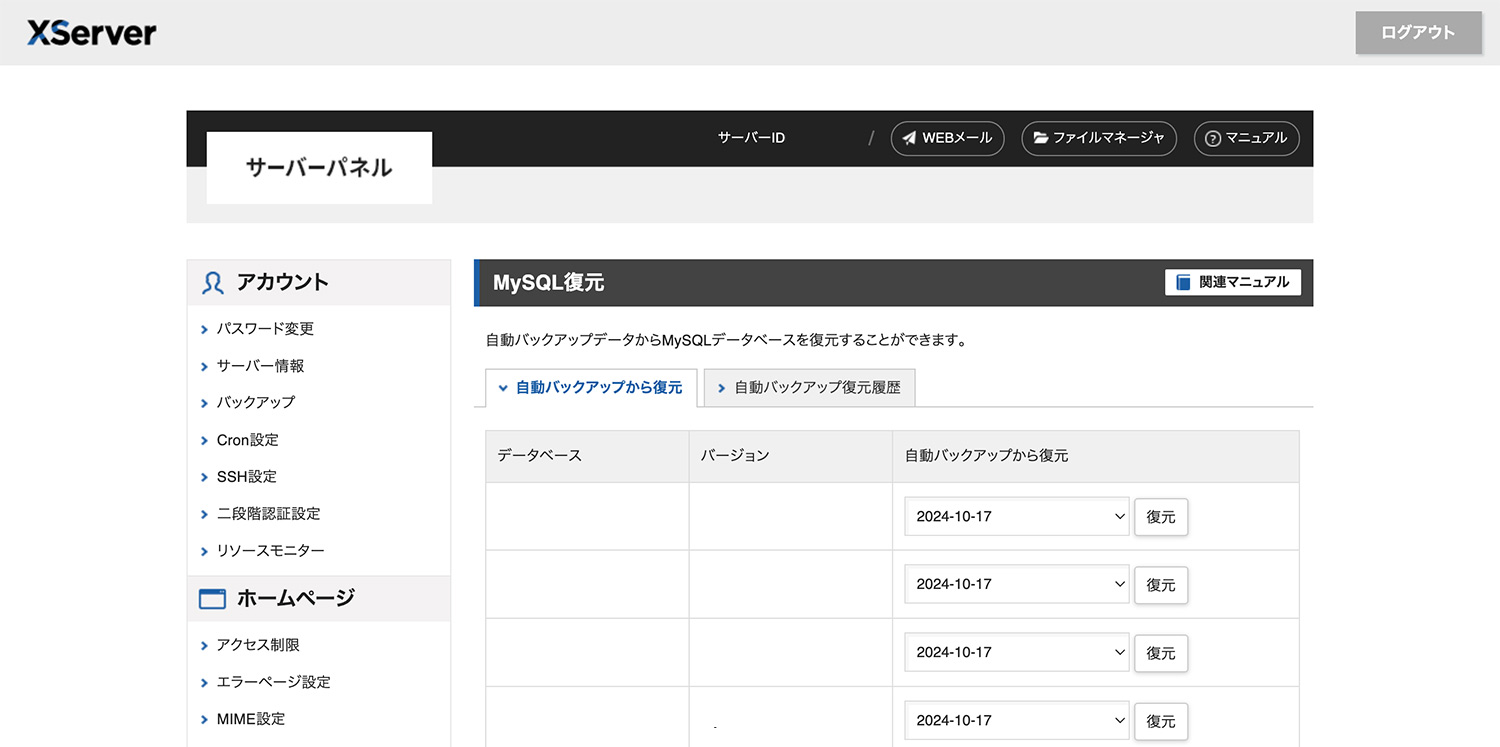Click the folder icon in ファイルマネージャ
This screenshot has height=747, width=1500.
pos(1041,138)
